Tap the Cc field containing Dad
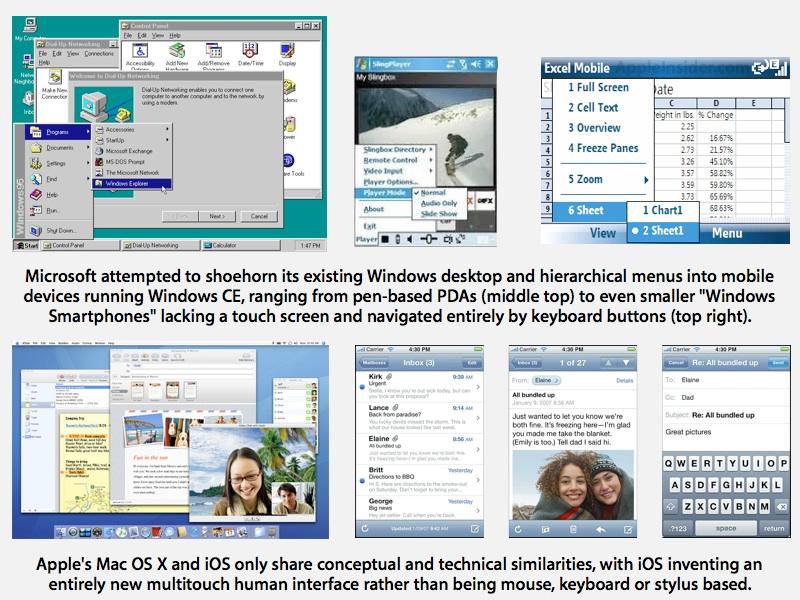The height and width of the screenshot is (600, 800). point(726,397)
